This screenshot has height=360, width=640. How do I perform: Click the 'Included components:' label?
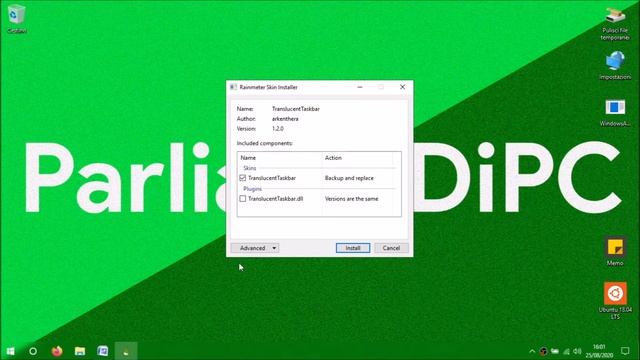click(265, 143)
